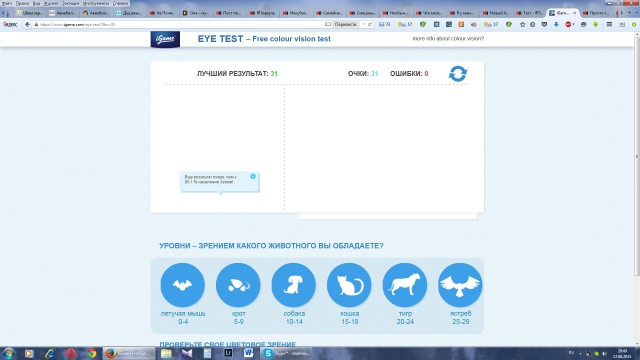640x360 pixels.
Task: Switch to the 'Новый А...' browser tab
Action: [x=497, y=13]
